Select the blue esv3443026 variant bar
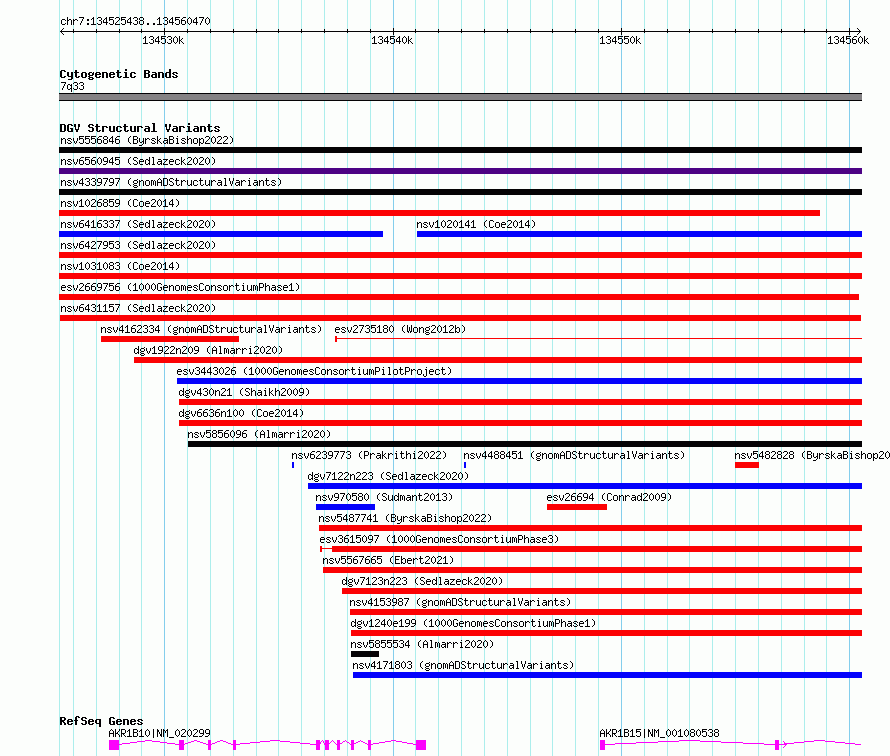Screen dimensions: 890x756 pos(519,381)
